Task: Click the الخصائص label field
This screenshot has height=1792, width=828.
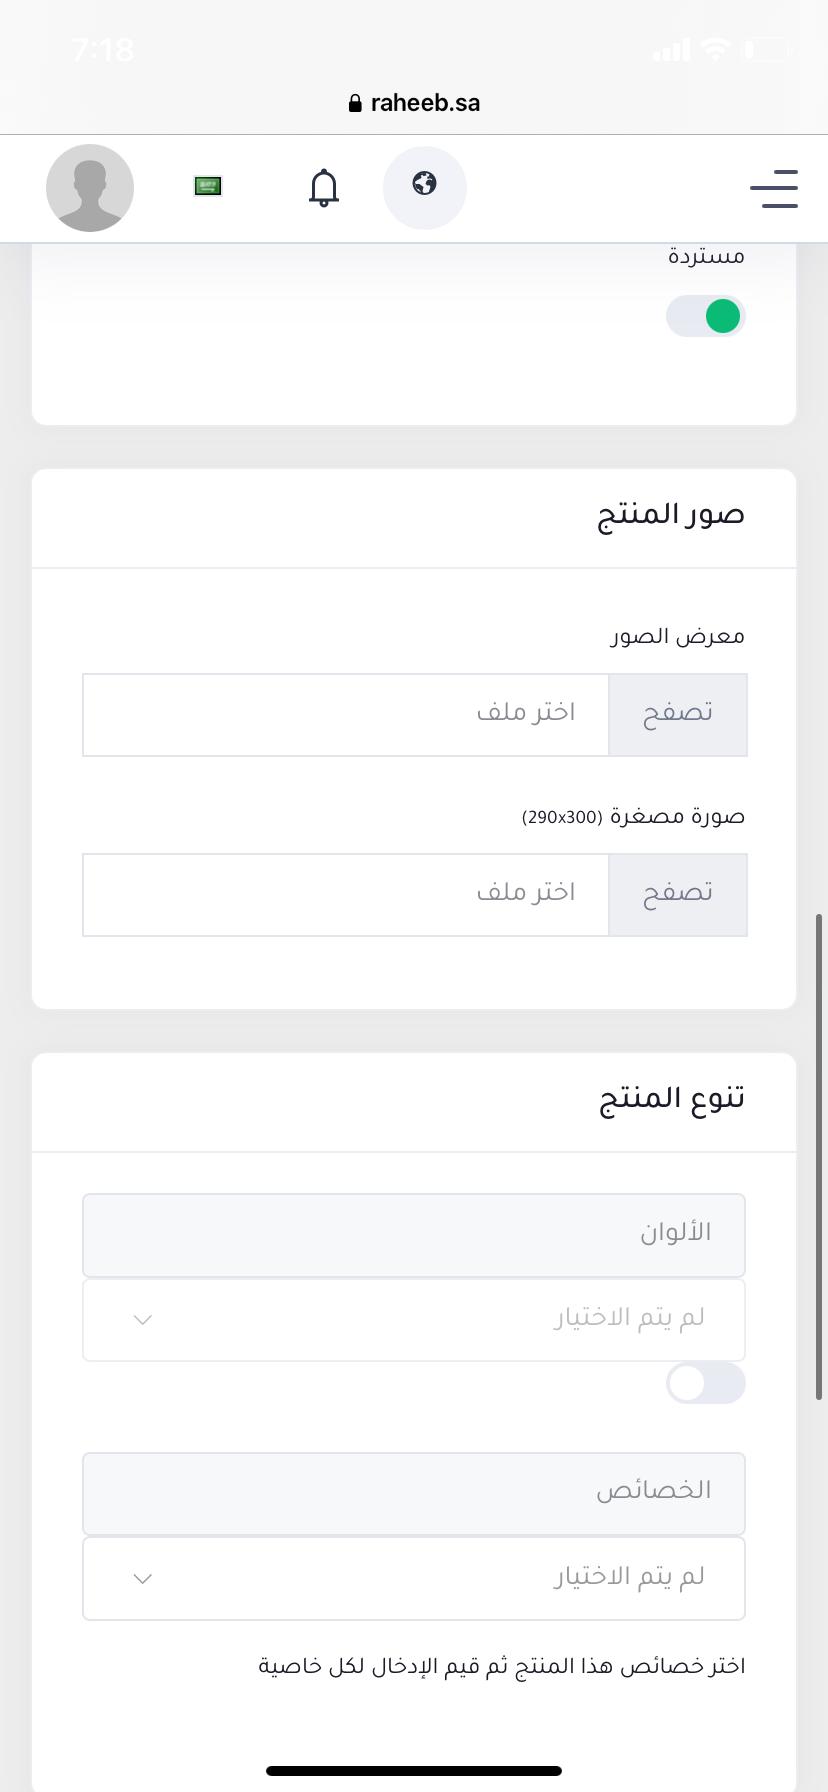Action: [x=414, y=1493]
